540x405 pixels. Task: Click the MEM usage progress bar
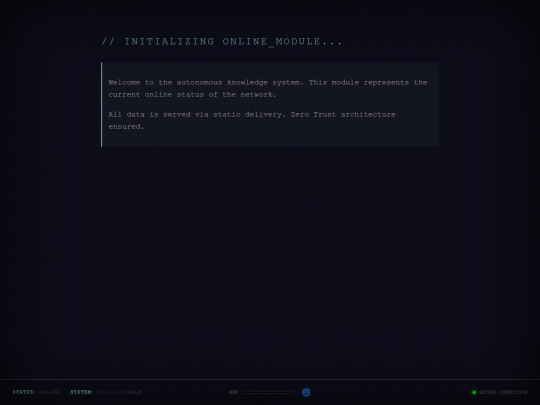[267, 392]
